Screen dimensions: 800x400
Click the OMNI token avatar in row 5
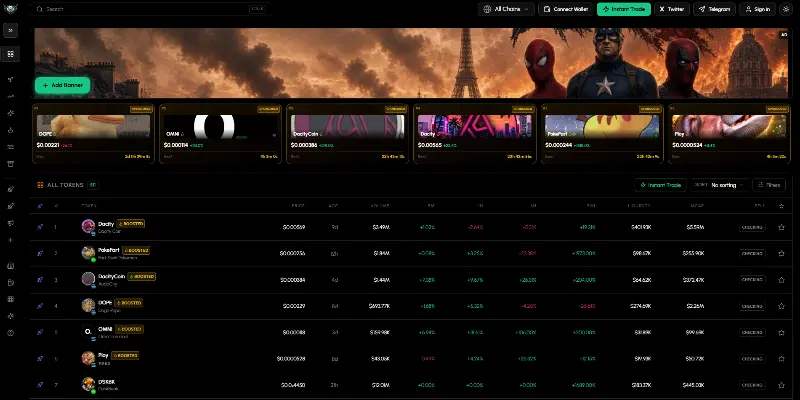click(88, 331)
